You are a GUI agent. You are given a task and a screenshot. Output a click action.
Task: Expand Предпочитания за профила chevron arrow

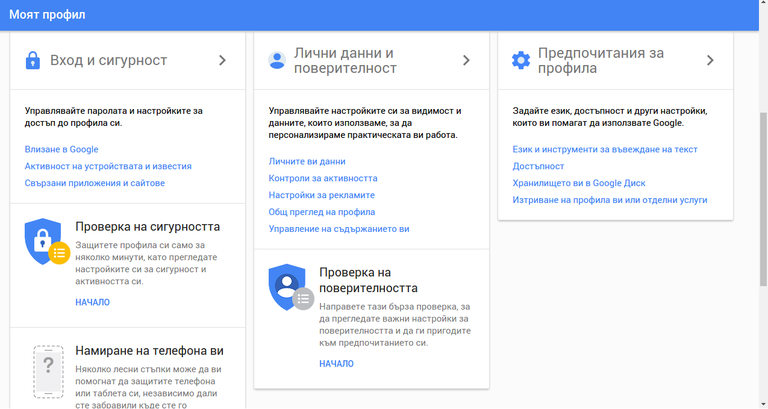point(710,60)
